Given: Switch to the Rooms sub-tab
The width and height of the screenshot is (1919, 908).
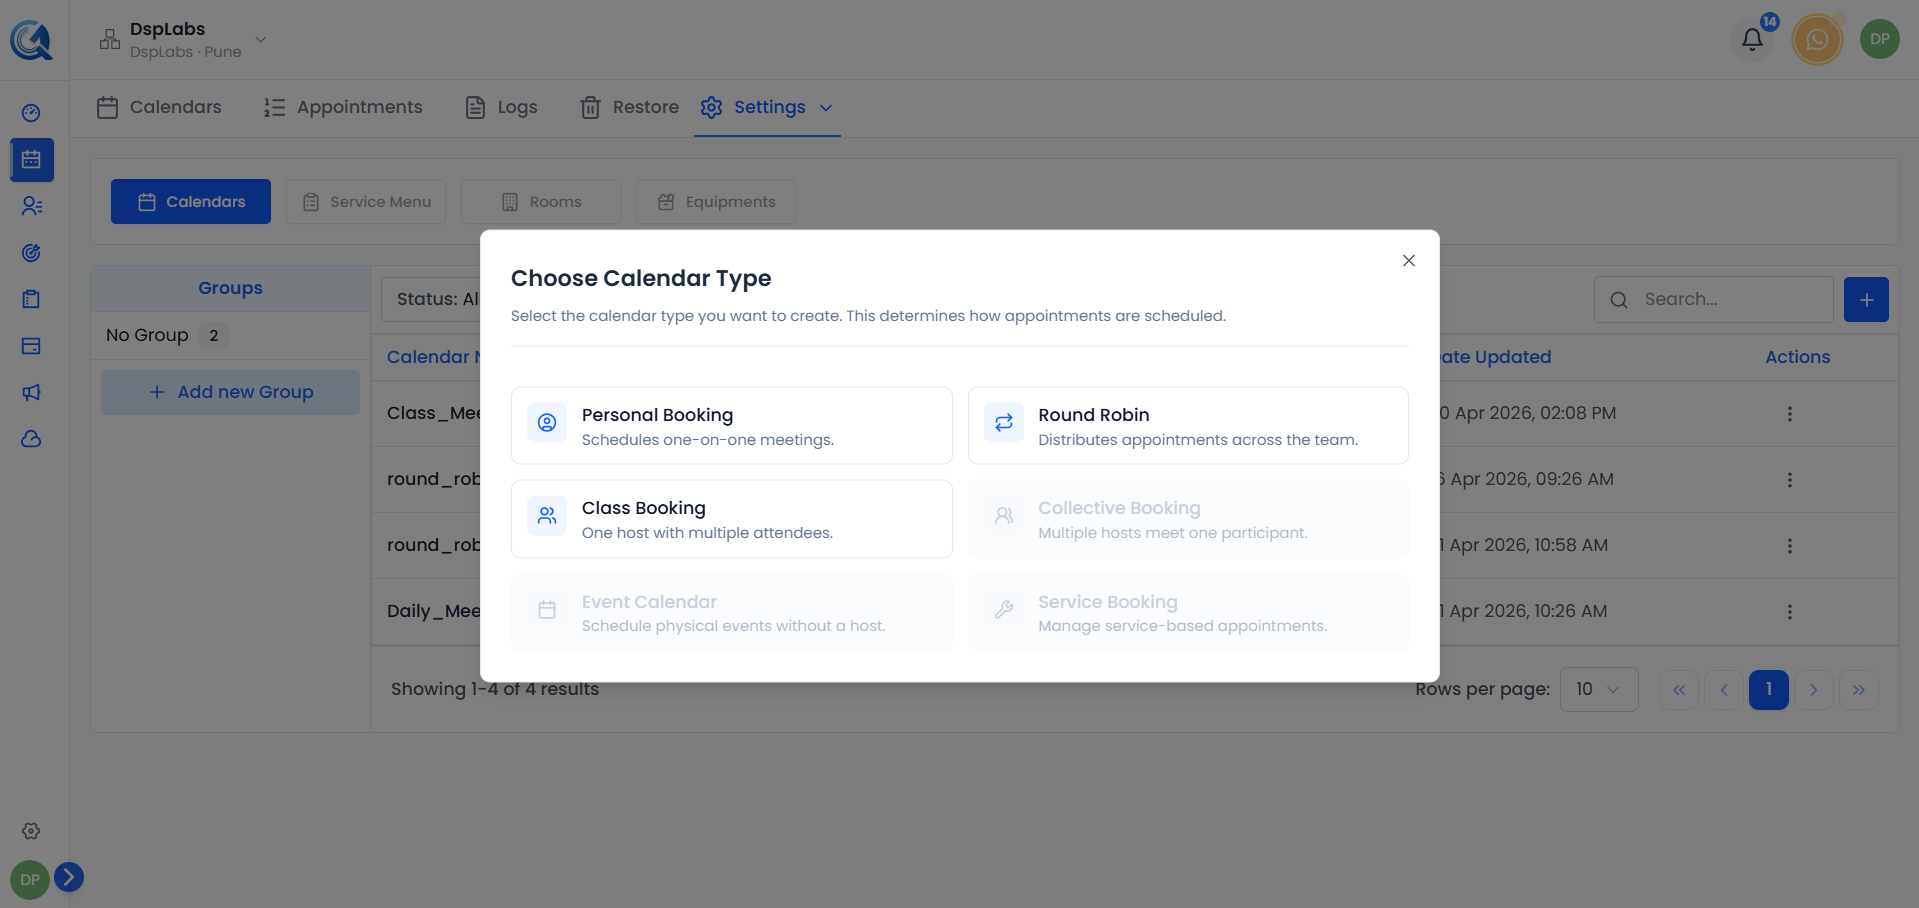Looking at the screenshot, I should tap(541, 202).
